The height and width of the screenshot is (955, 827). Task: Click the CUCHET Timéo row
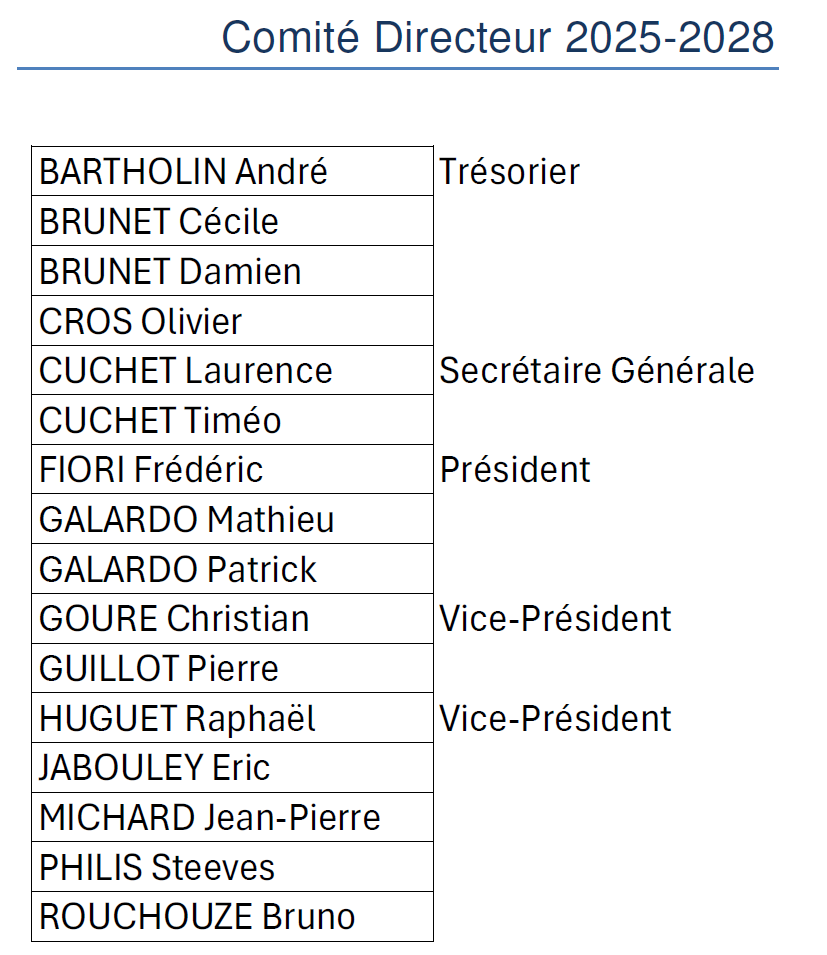(x=232, y=420)
